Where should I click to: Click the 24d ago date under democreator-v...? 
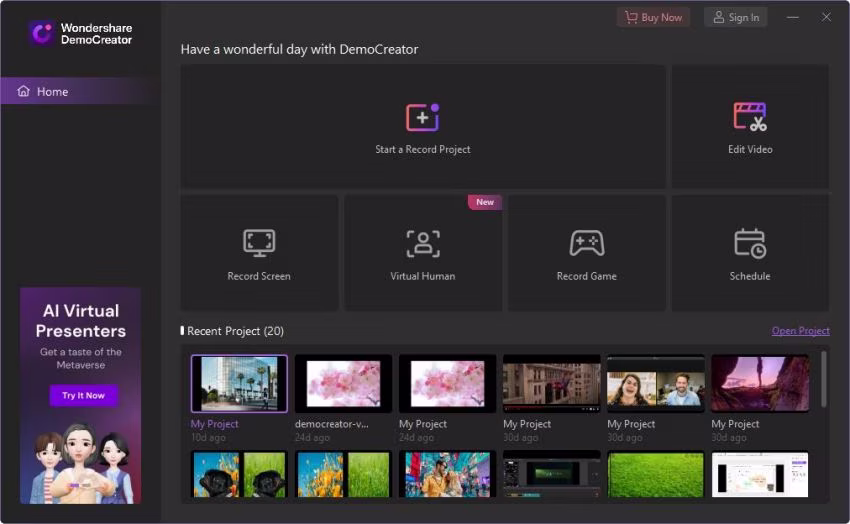[x=312, y=437]
